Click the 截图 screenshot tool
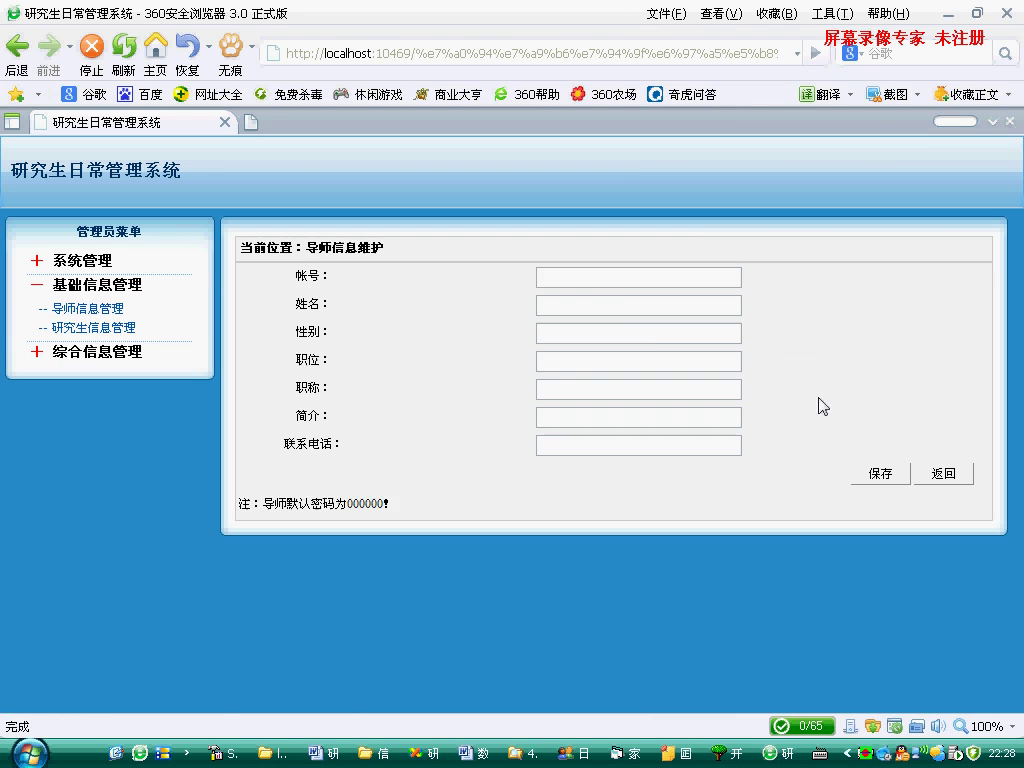The width and height of the screenshot is (1024, 768). pos(888,95)
